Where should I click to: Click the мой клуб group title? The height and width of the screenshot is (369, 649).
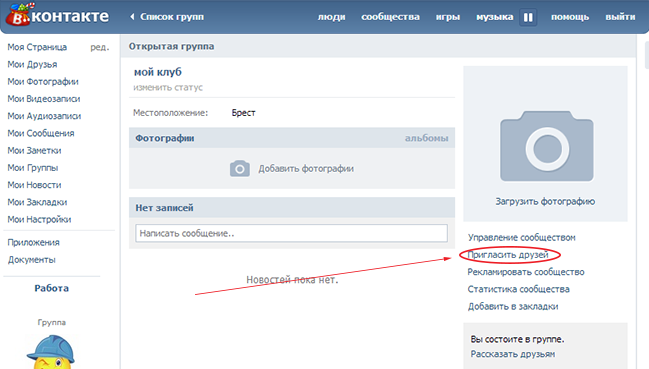click(158, 72)
